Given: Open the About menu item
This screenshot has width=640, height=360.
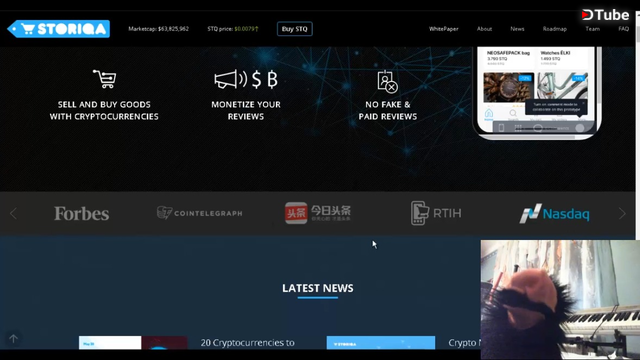Looking at the screenshot, I should (484, 29).
